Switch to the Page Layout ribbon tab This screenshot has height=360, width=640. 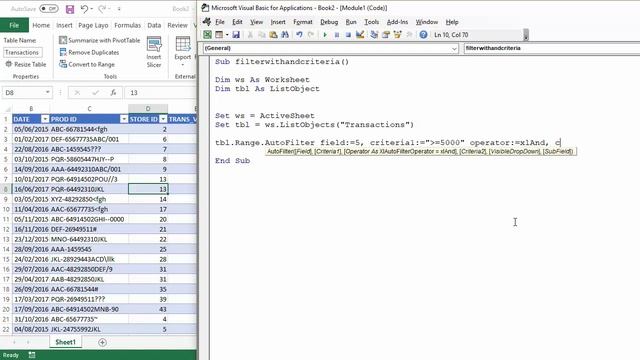[93, 25]
